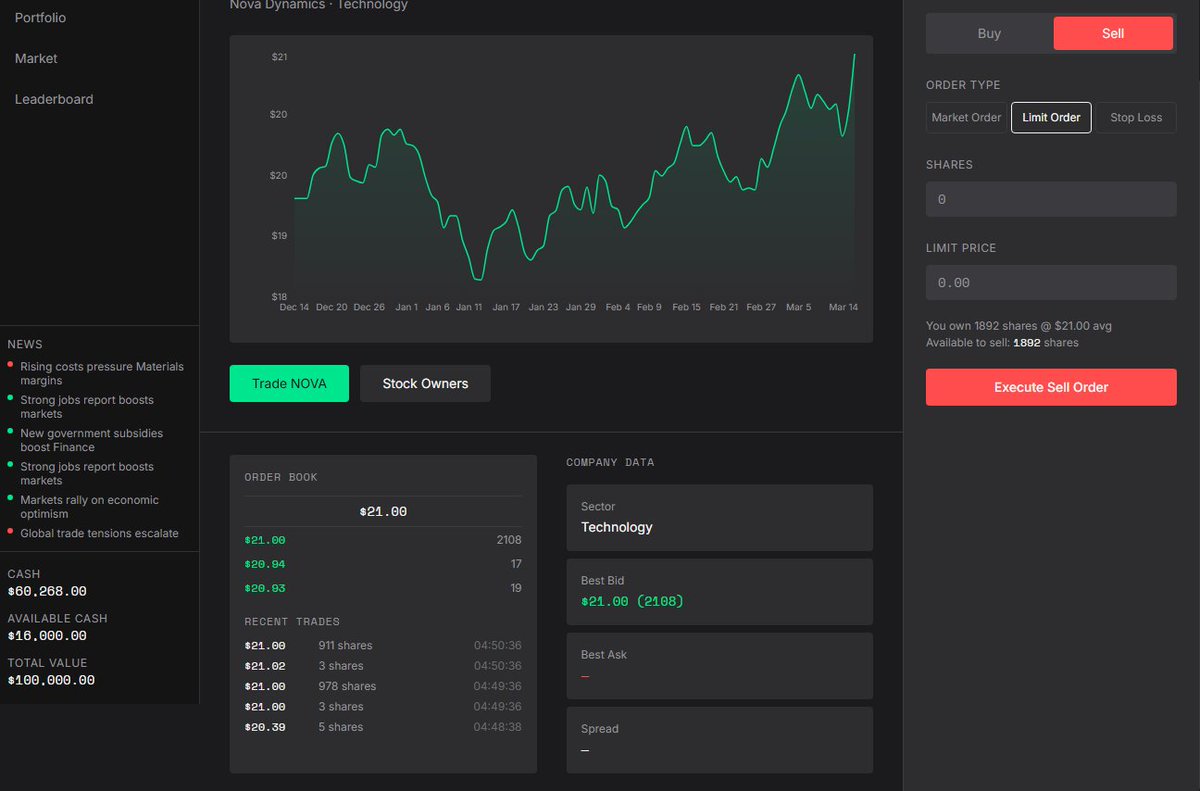Click the Best Bid $21.00 (2108) card
1200x791 pixels.
tap(719, 592)
